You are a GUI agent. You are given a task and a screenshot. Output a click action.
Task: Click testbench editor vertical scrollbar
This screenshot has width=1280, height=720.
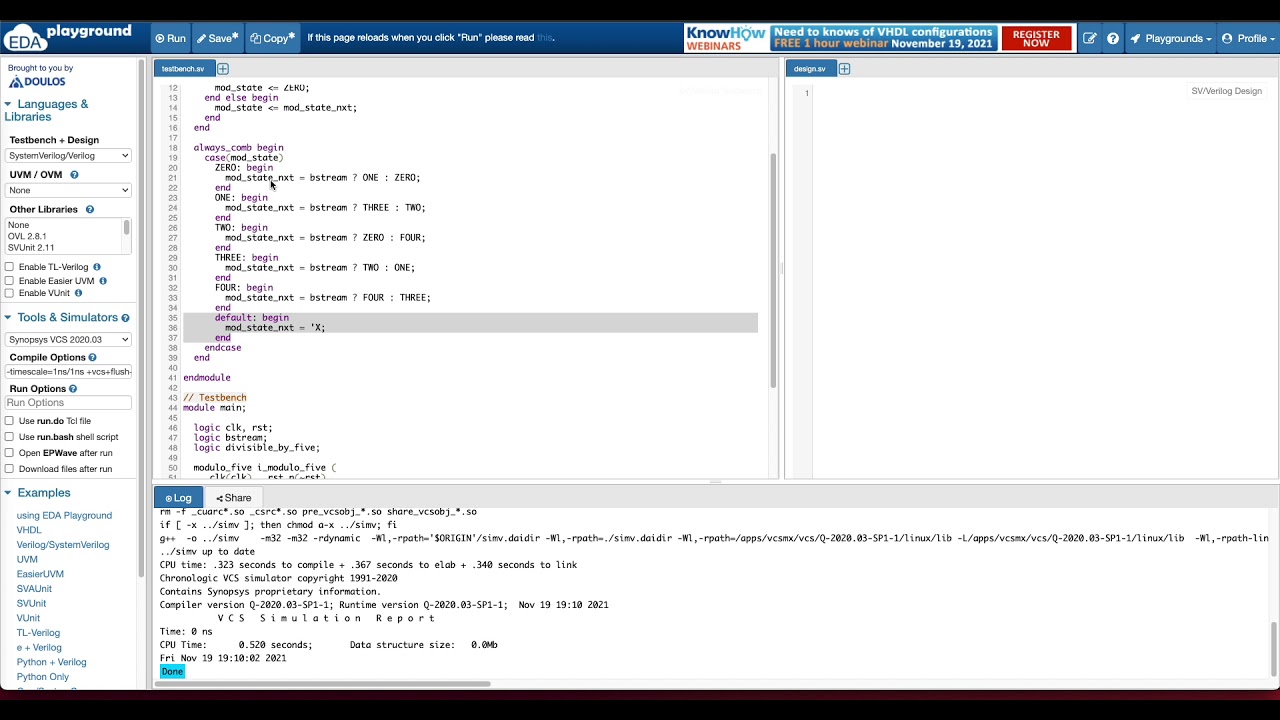pos(773,270)
